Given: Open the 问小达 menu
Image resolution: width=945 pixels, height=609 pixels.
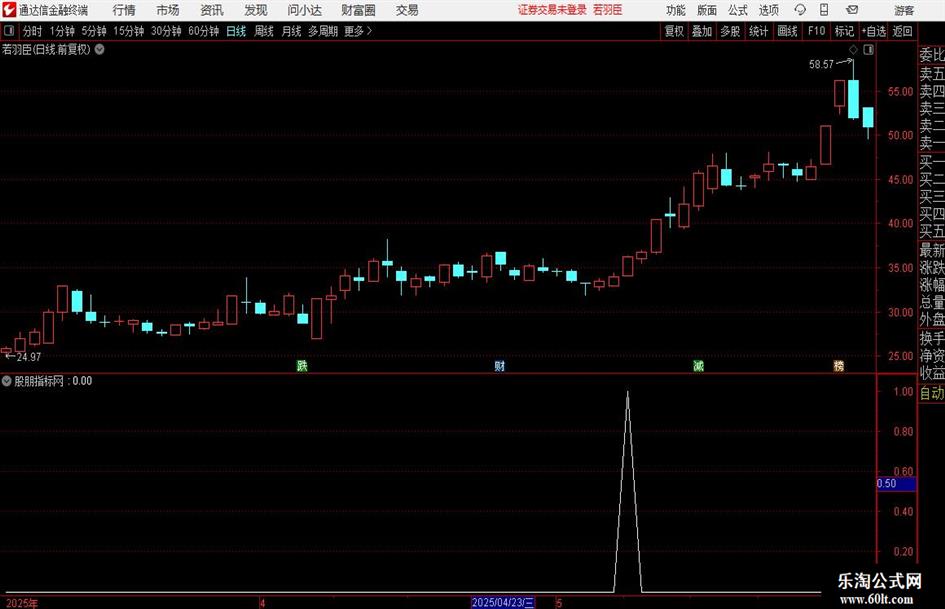Looking at the screenshot, I should tap(304, 10).
